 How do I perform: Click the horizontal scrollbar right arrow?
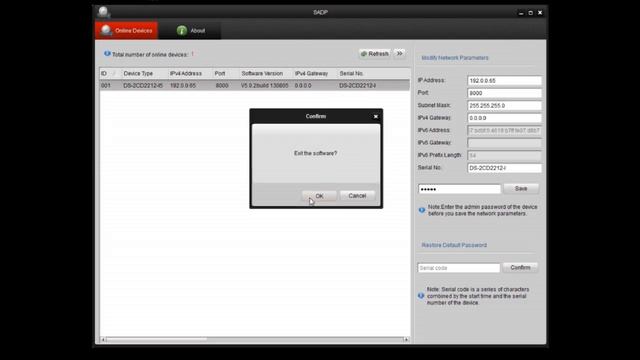406,339
